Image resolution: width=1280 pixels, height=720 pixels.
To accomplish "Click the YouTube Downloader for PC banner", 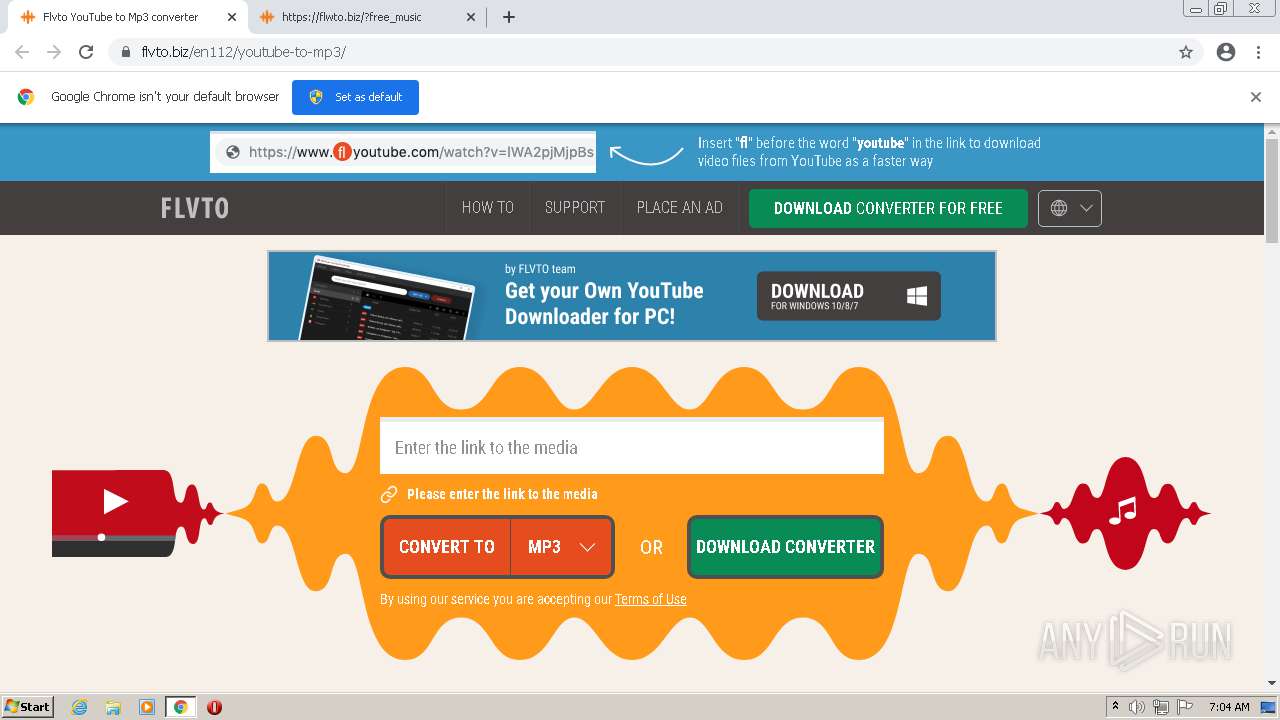I will (x=632, y=296).
